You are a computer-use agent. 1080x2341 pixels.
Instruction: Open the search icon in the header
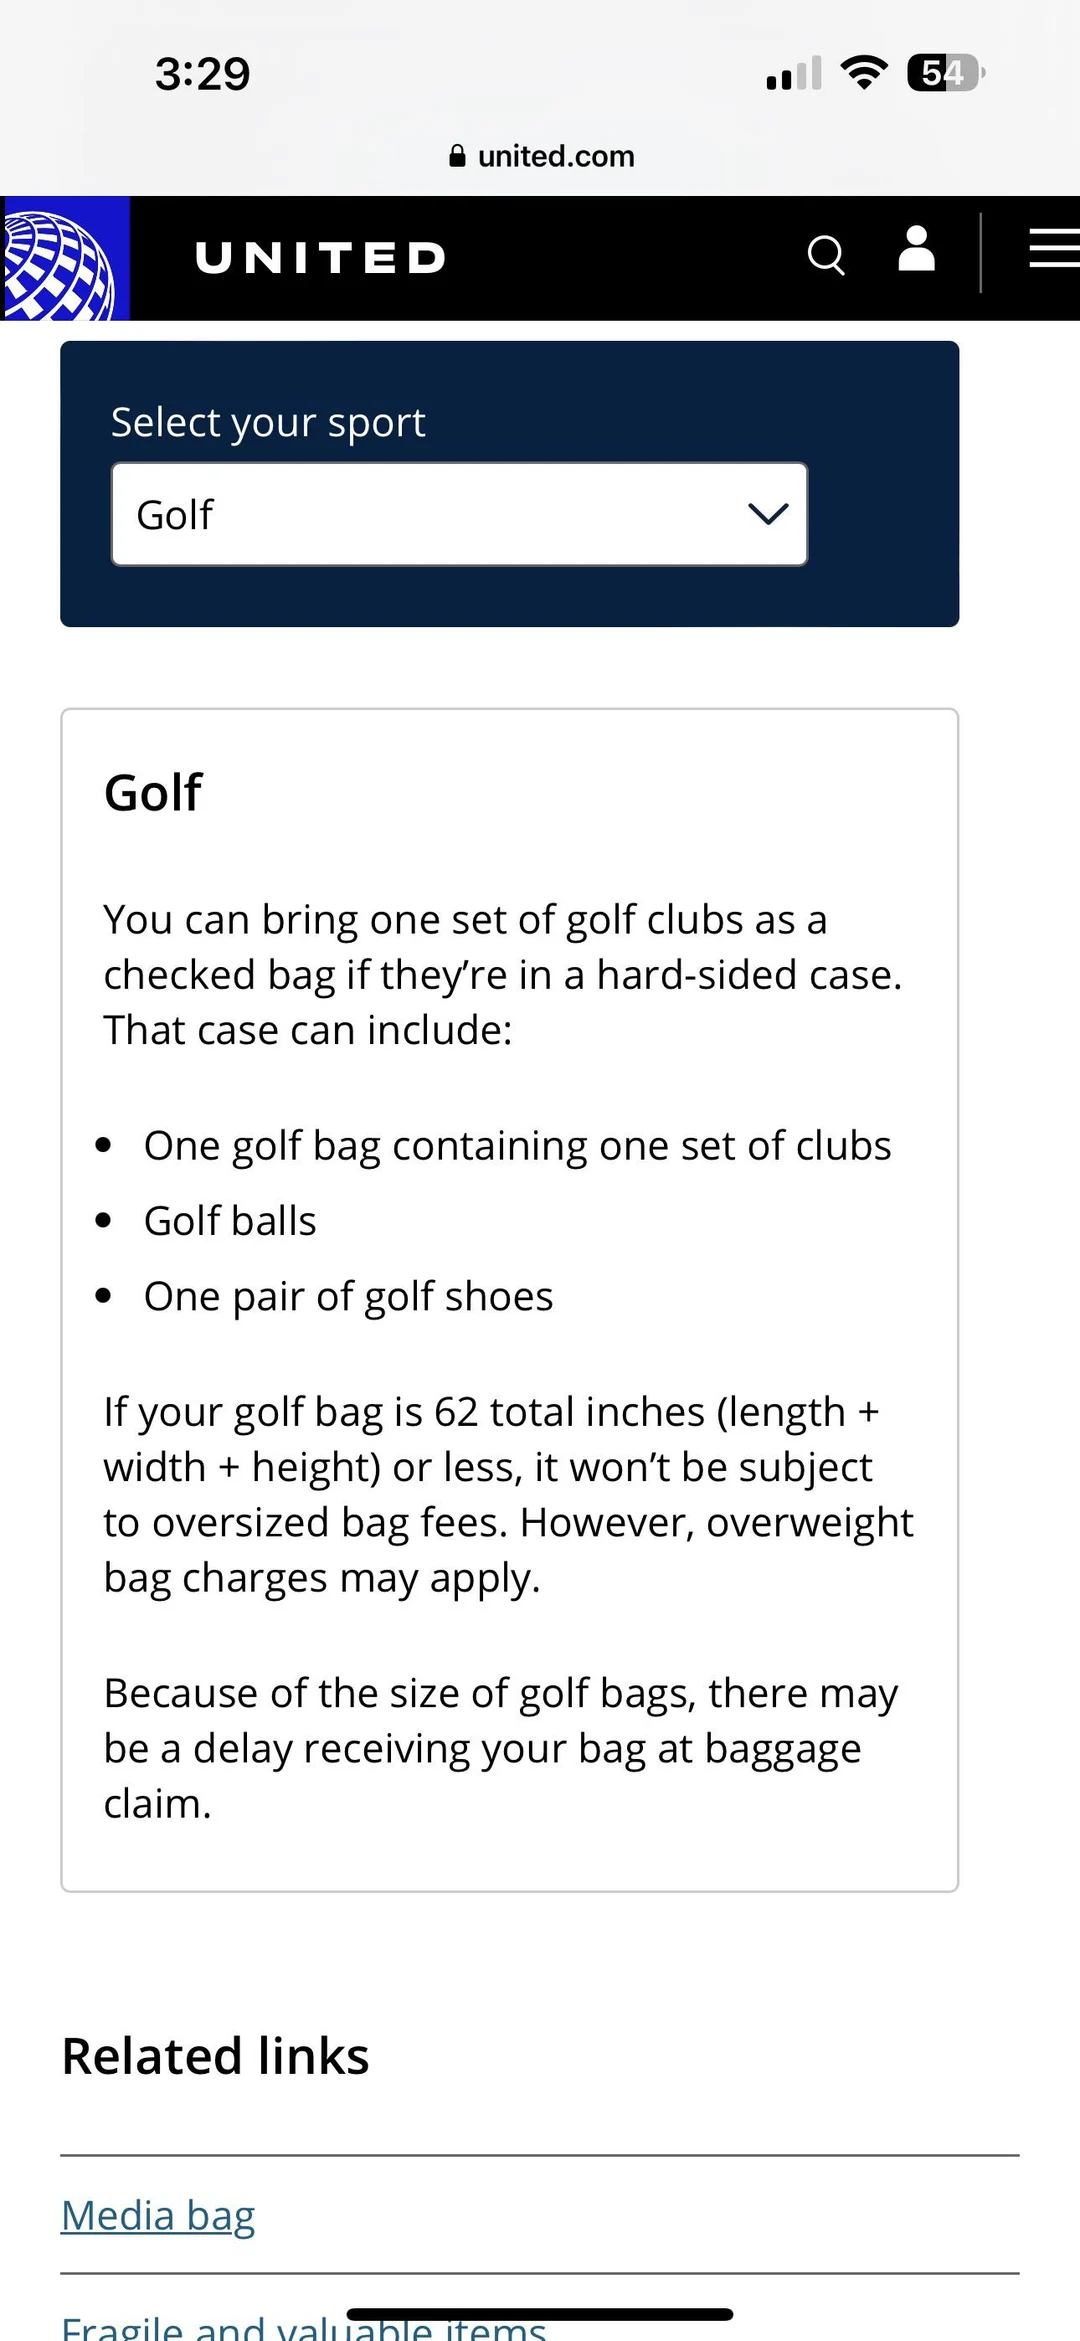click(x=826, y=256)
